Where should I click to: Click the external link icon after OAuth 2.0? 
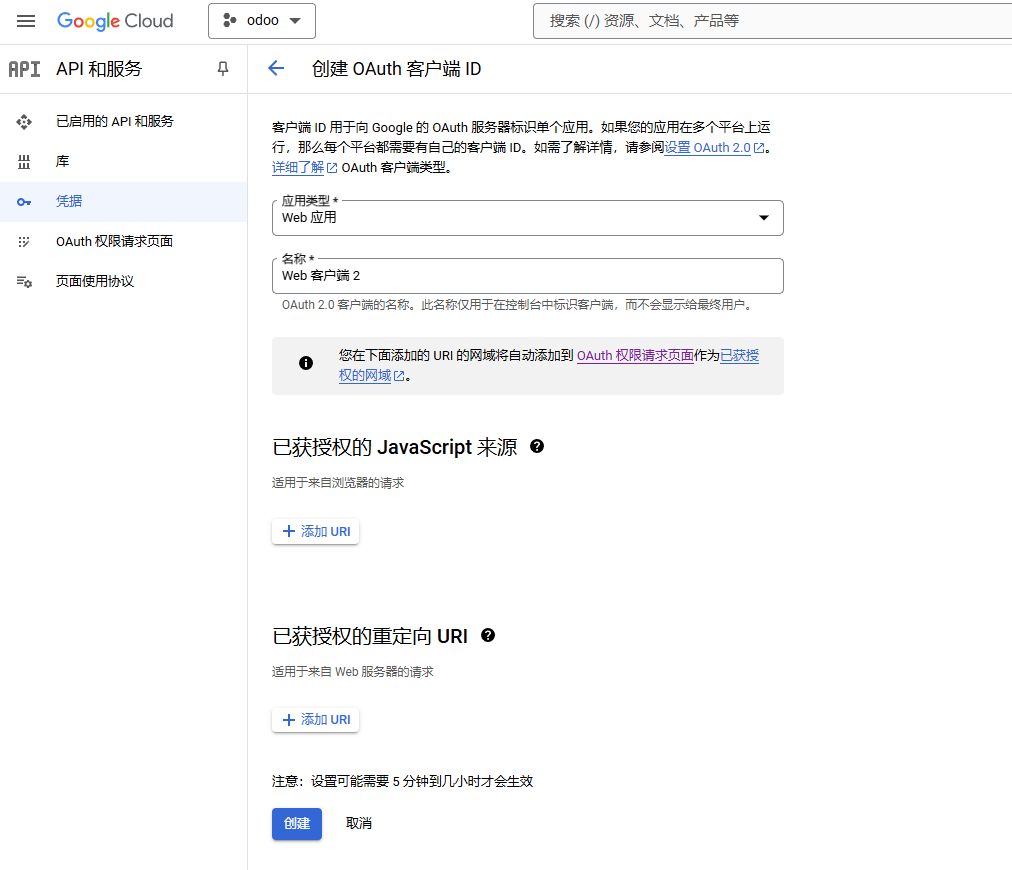pyautogui.click(x=759, y=148)
